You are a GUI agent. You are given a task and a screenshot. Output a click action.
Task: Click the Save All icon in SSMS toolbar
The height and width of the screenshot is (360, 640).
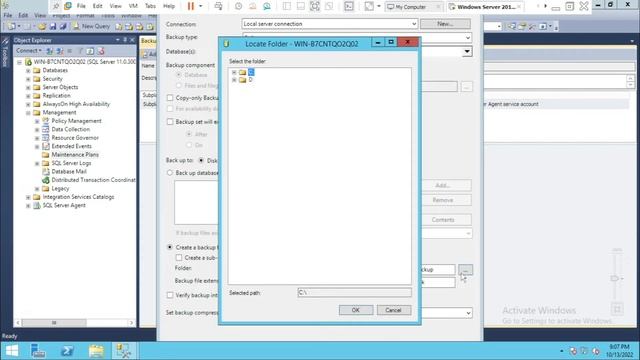tap(63, 27)
